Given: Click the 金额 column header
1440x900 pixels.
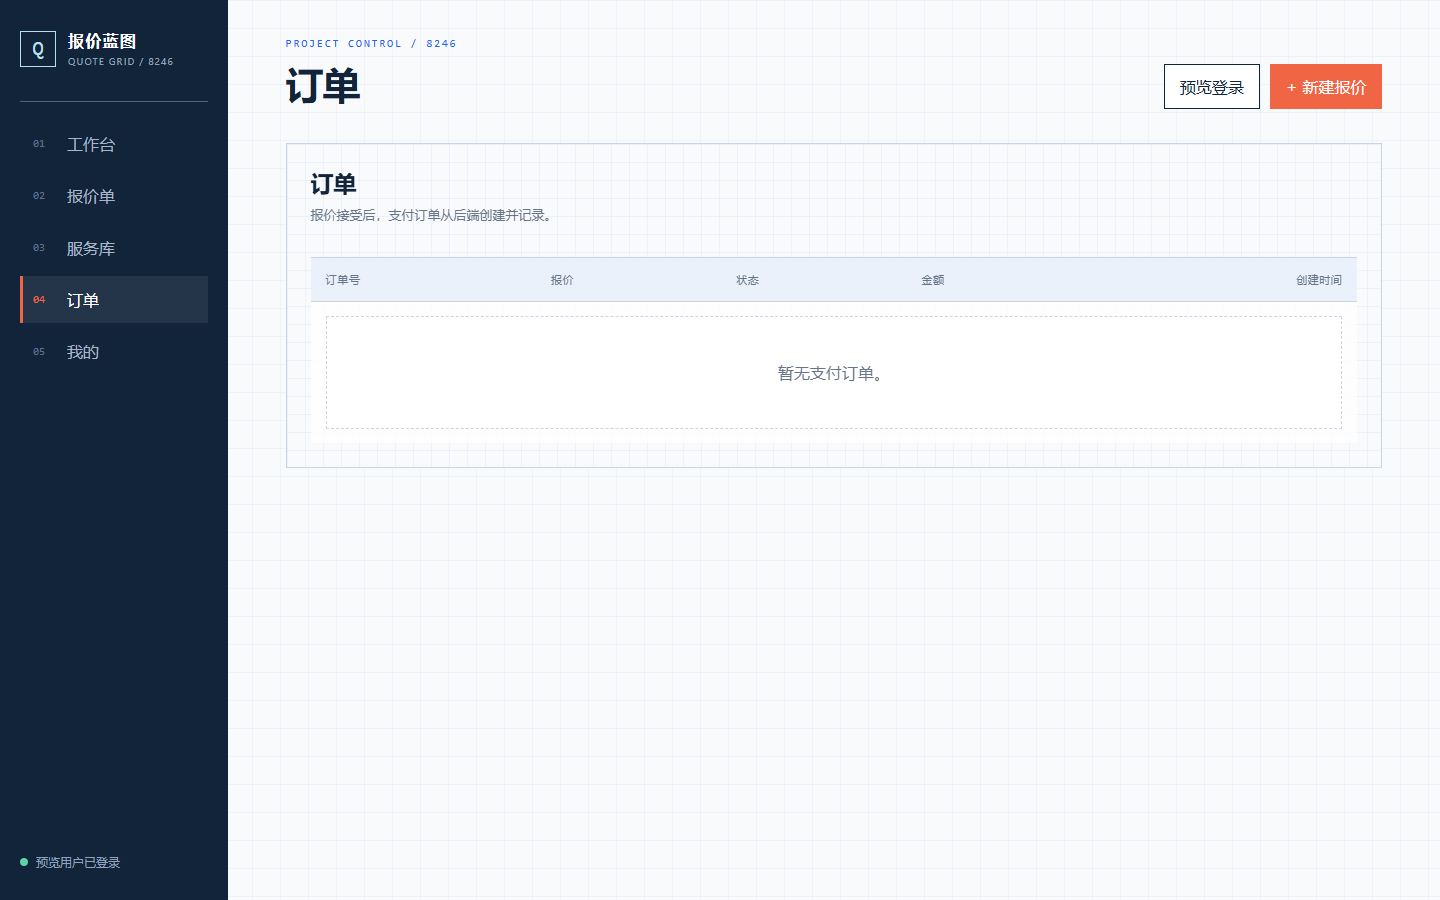Looking at the screenshot, I should coord(933,280).
